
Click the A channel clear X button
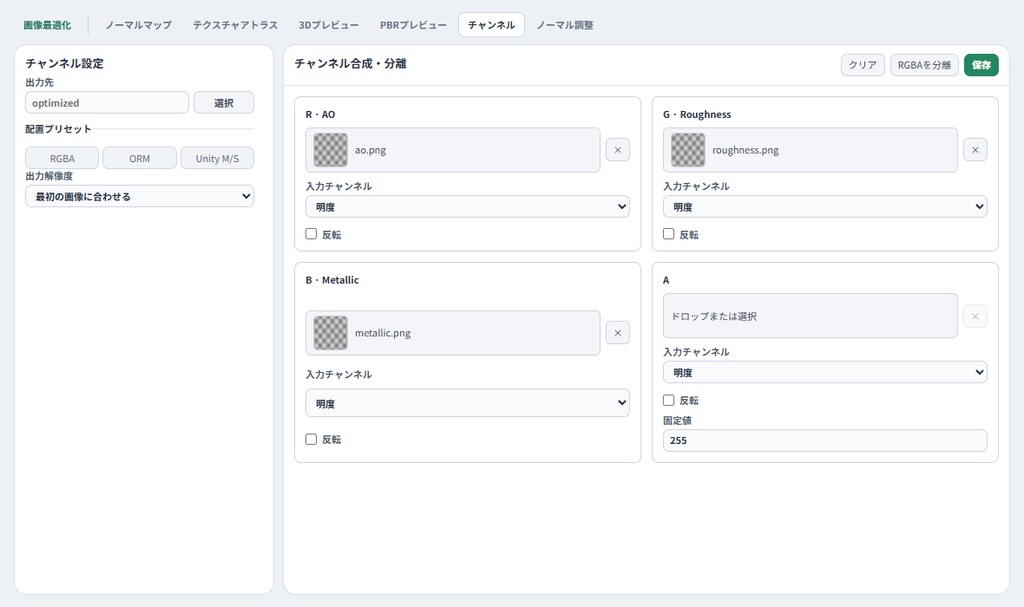point(975,316)
